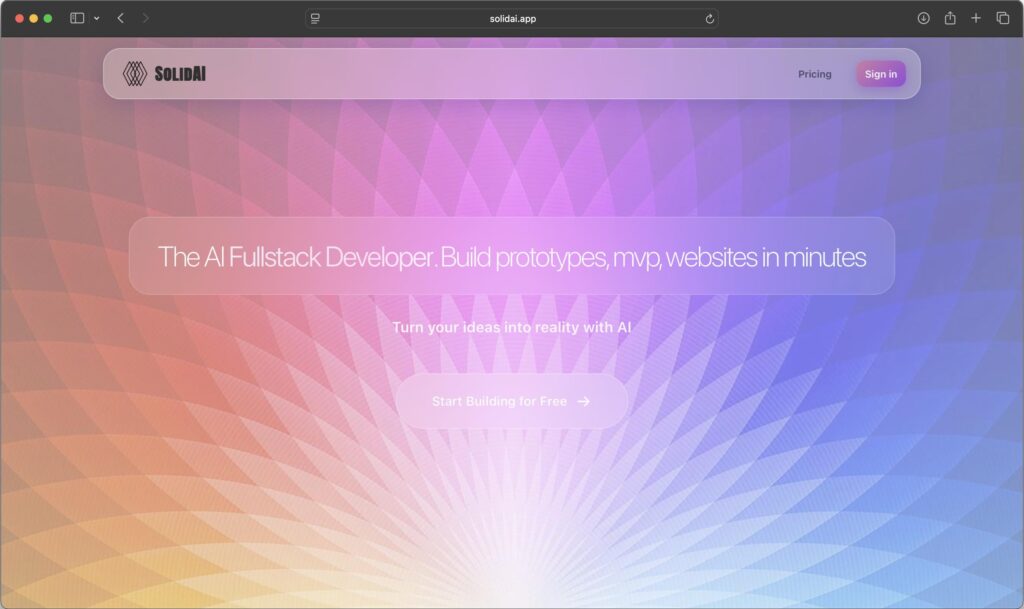Toggle the browser sidebar visibility
Viewport: 1024px width, 609px height.
pos(79,17)
